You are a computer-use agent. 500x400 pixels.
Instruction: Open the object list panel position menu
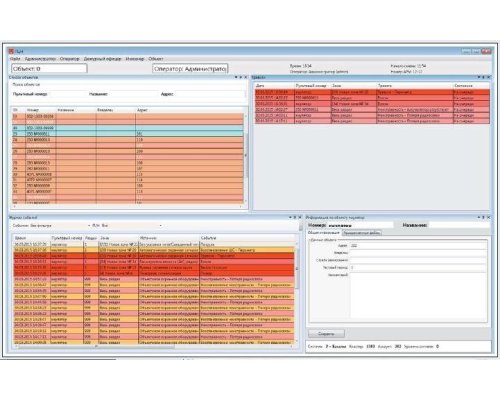[x=236, y=77]
